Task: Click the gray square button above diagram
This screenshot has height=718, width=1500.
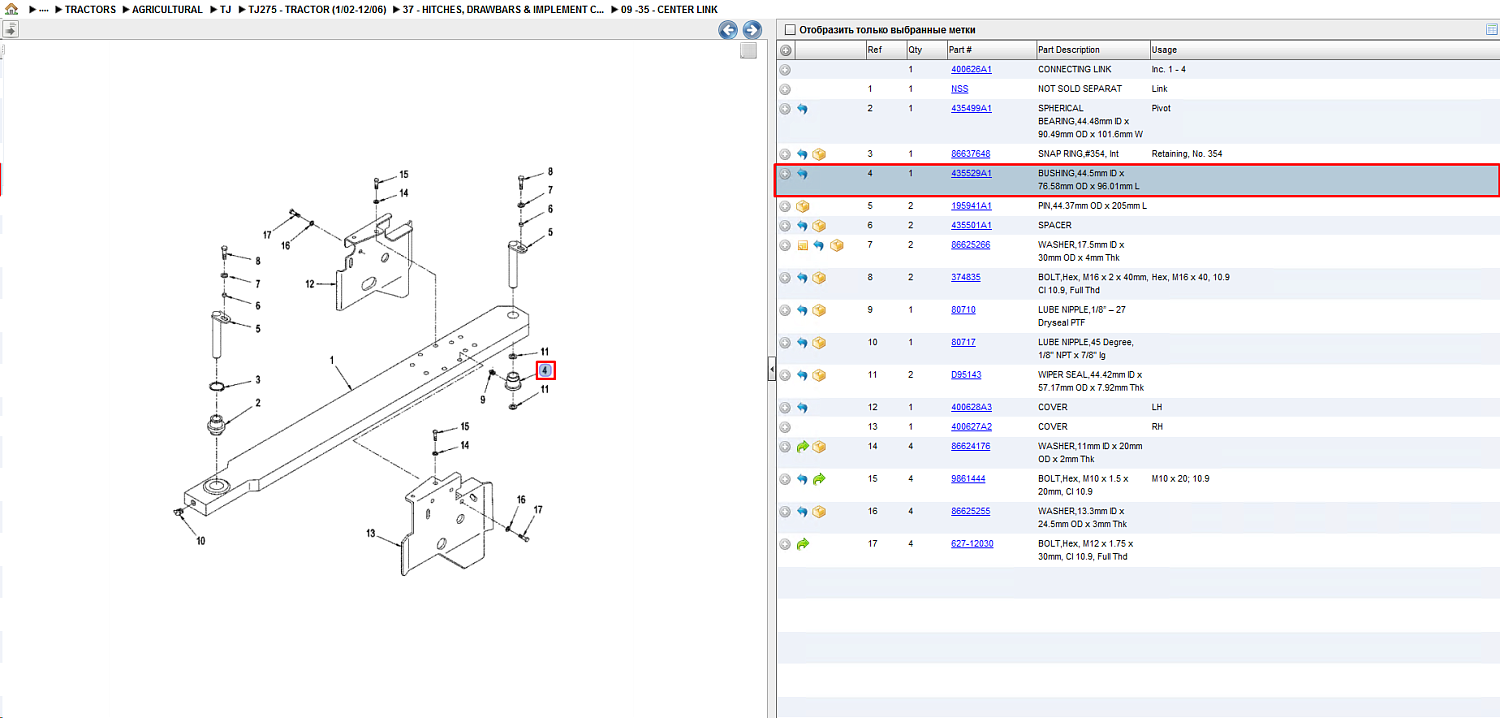Action: (x=748, y=51)
